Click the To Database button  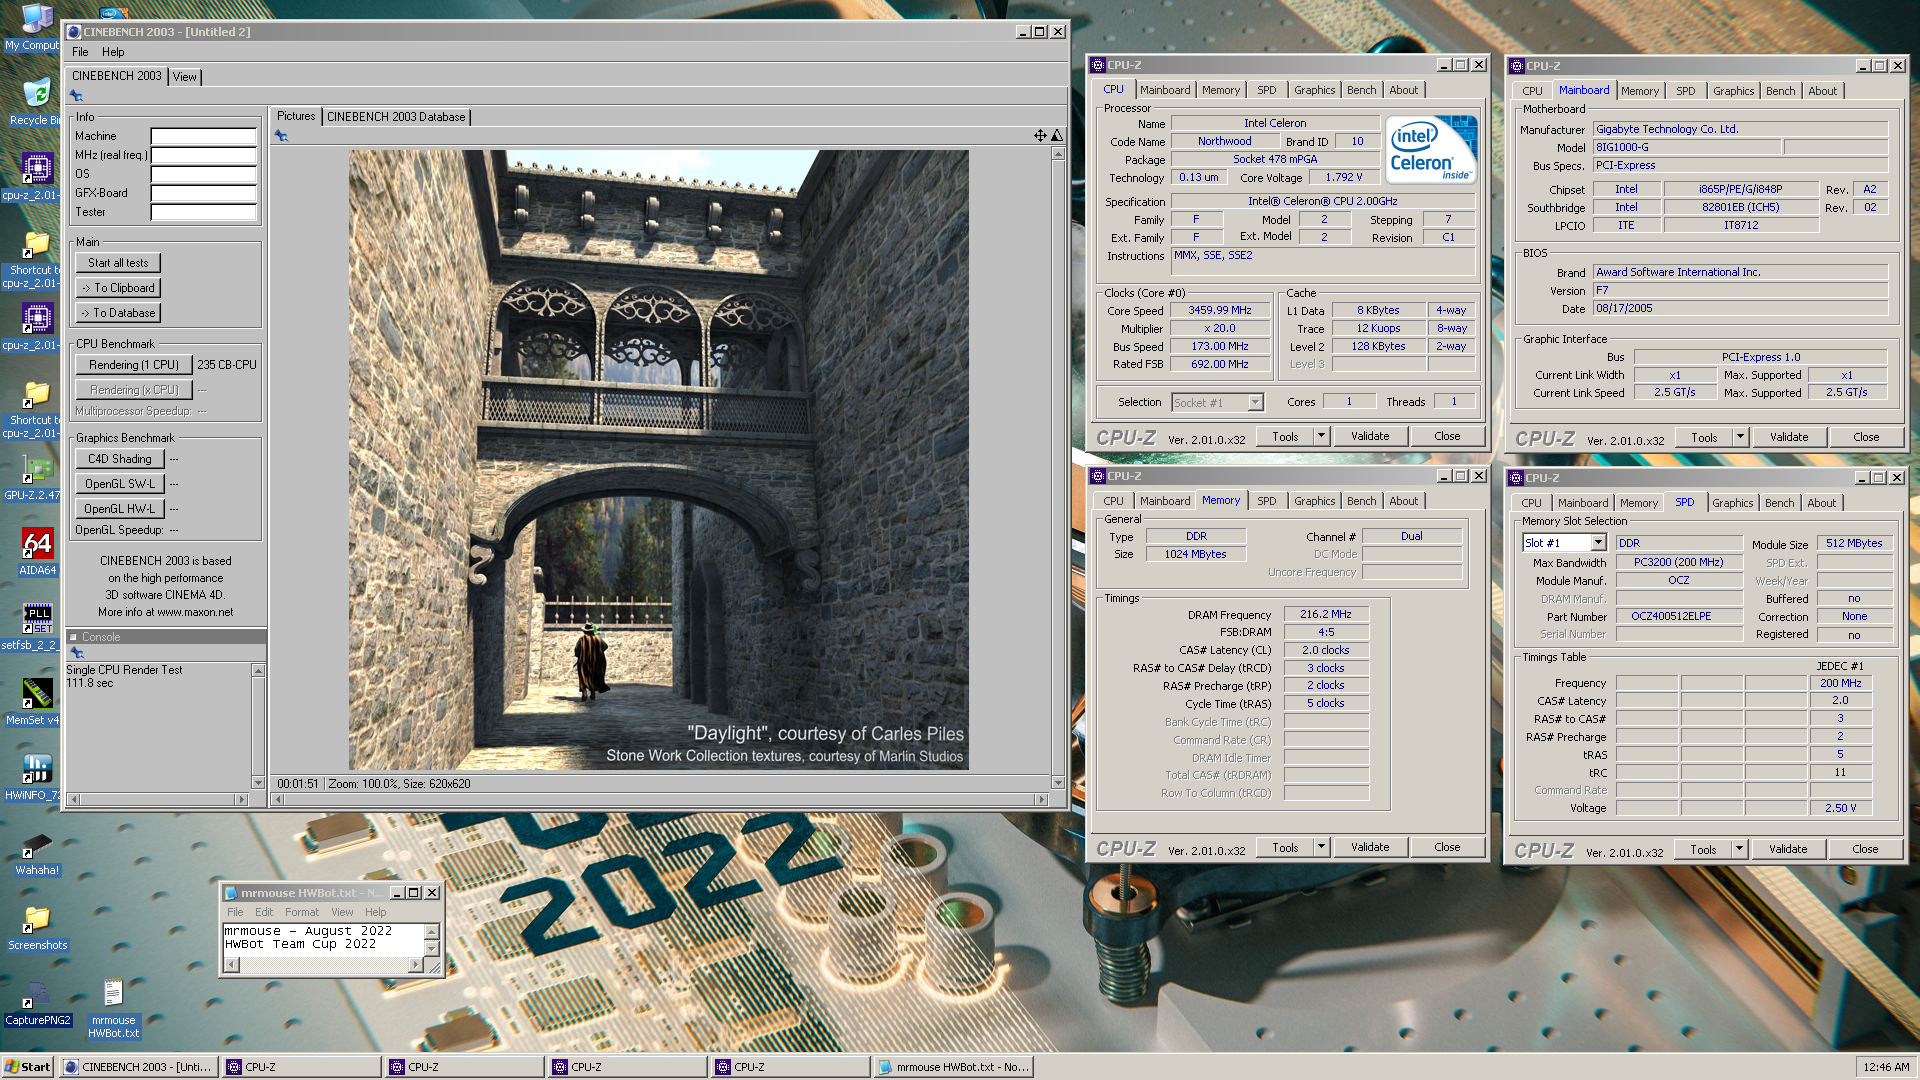(x=118, y=313)
